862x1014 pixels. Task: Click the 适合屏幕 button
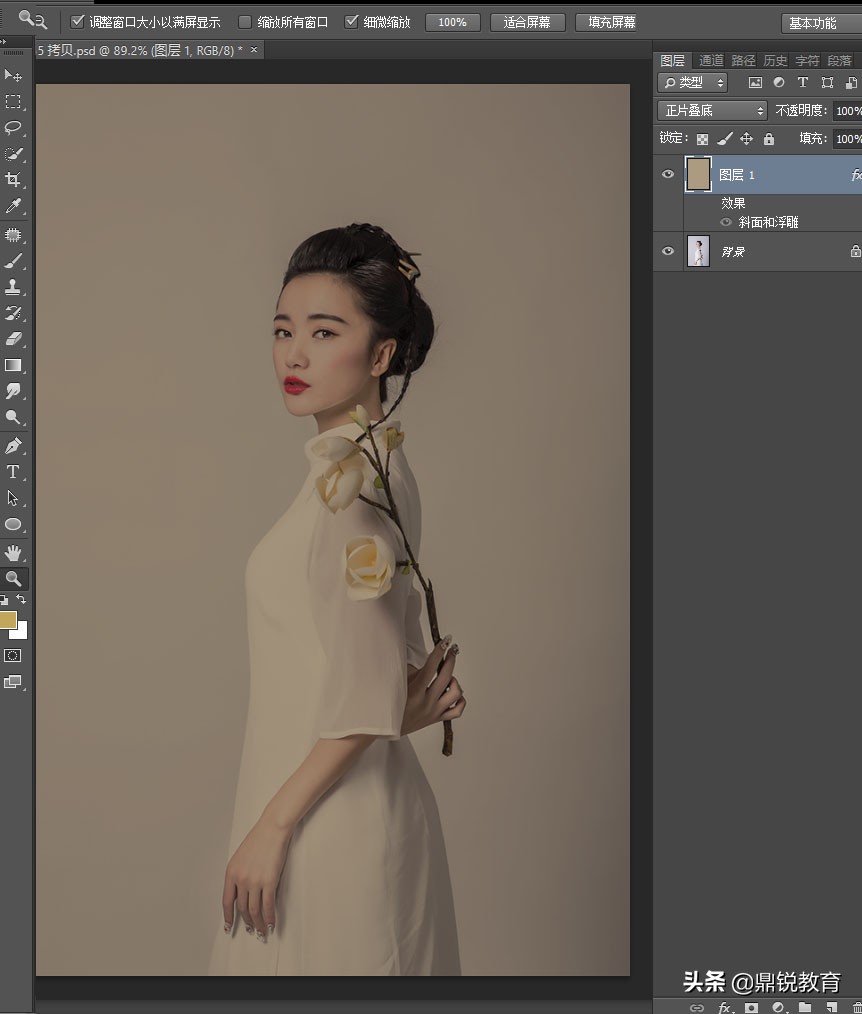[527, 21]
